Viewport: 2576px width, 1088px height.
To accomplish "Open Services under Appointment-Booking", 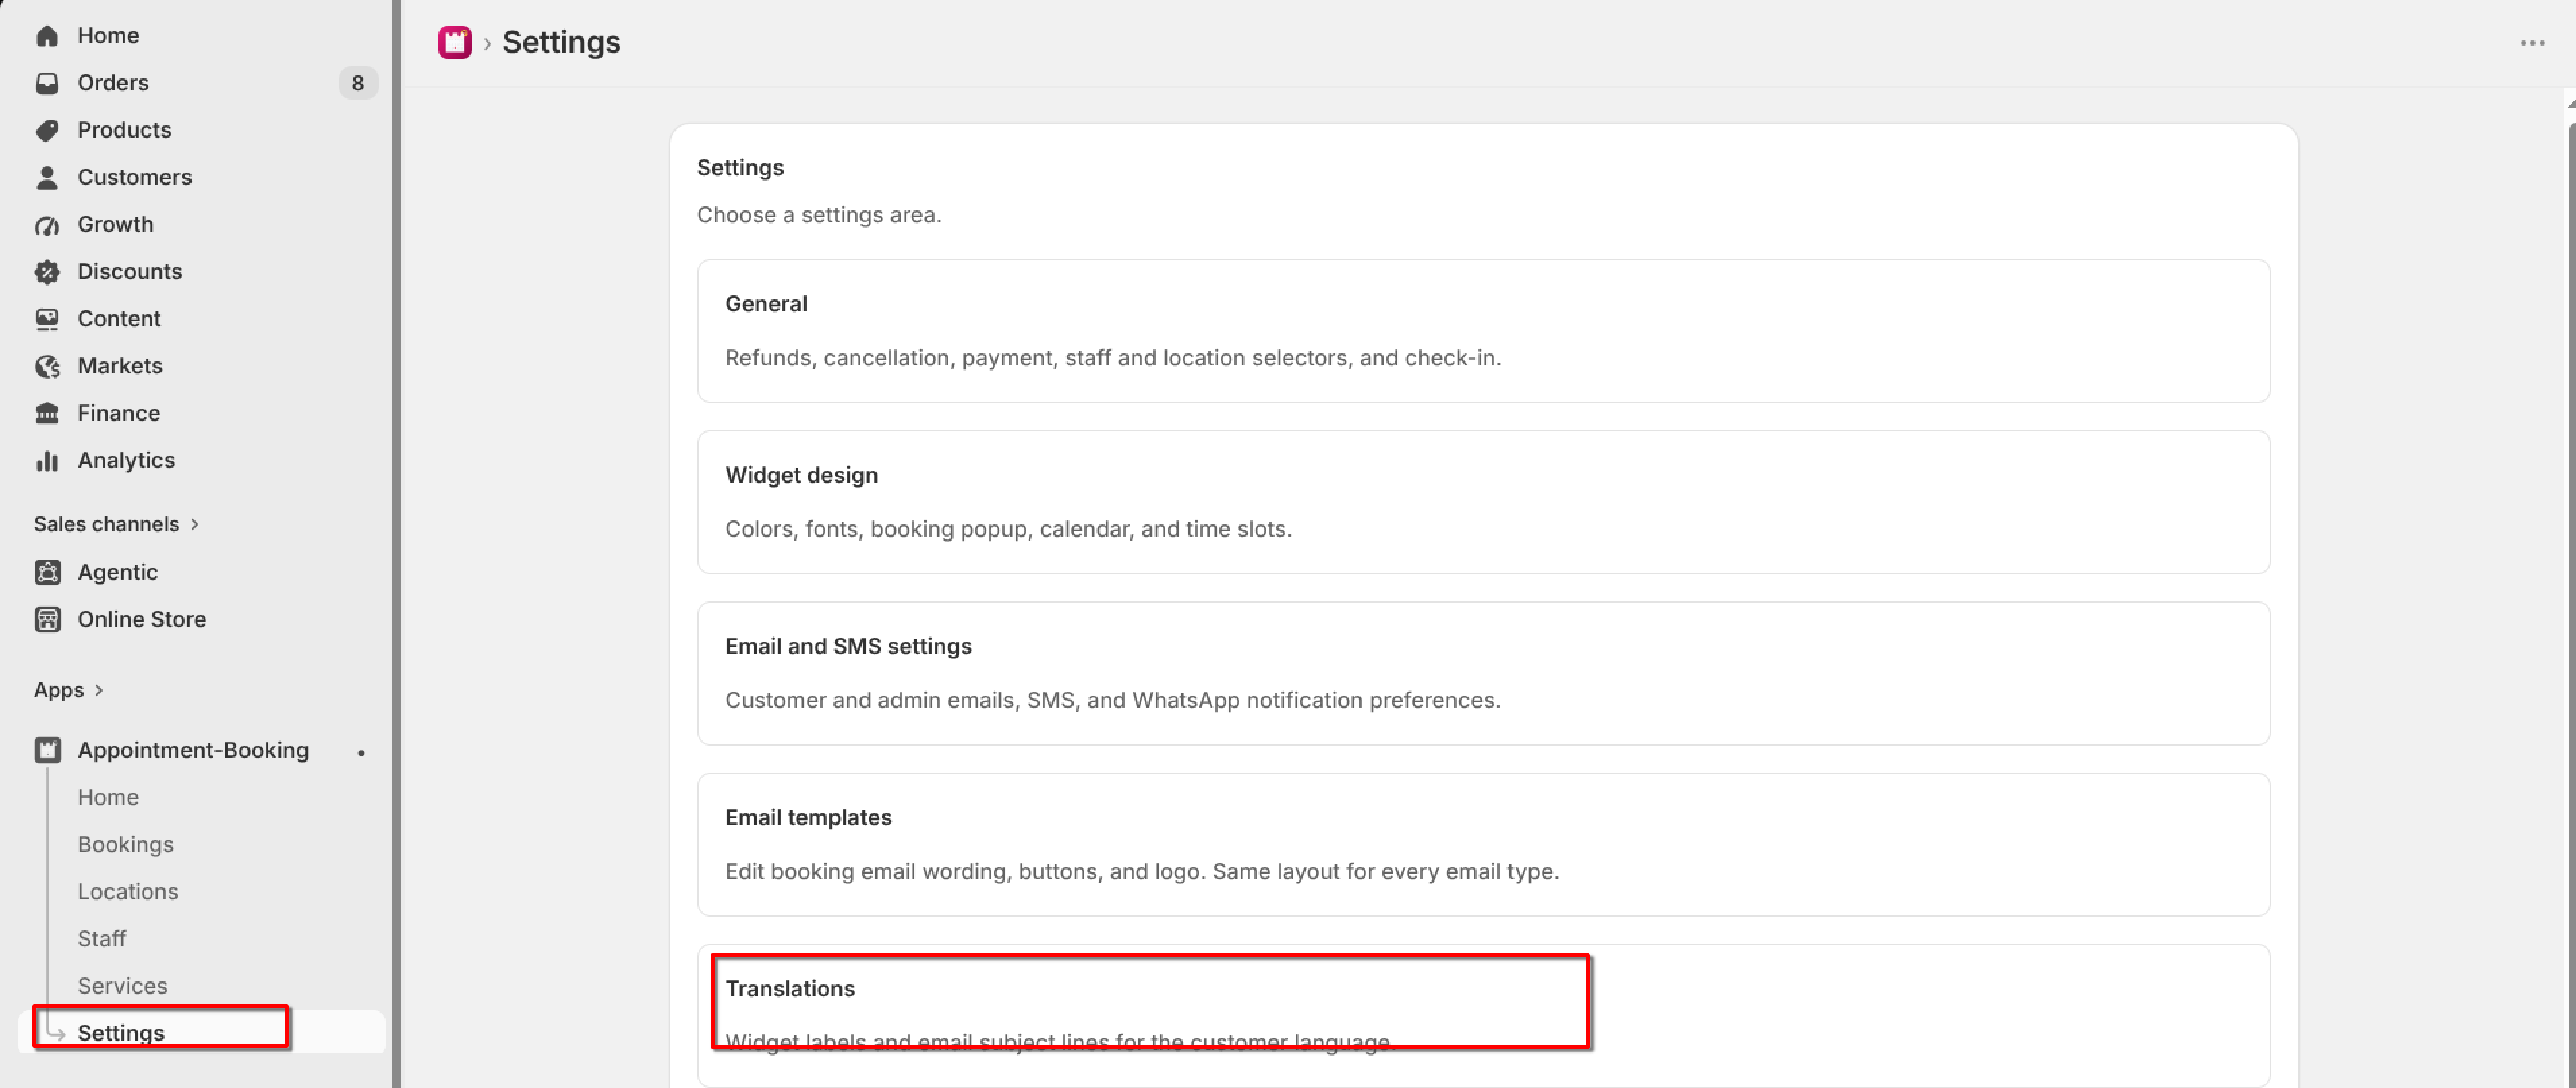I will (x=123, y=985).
